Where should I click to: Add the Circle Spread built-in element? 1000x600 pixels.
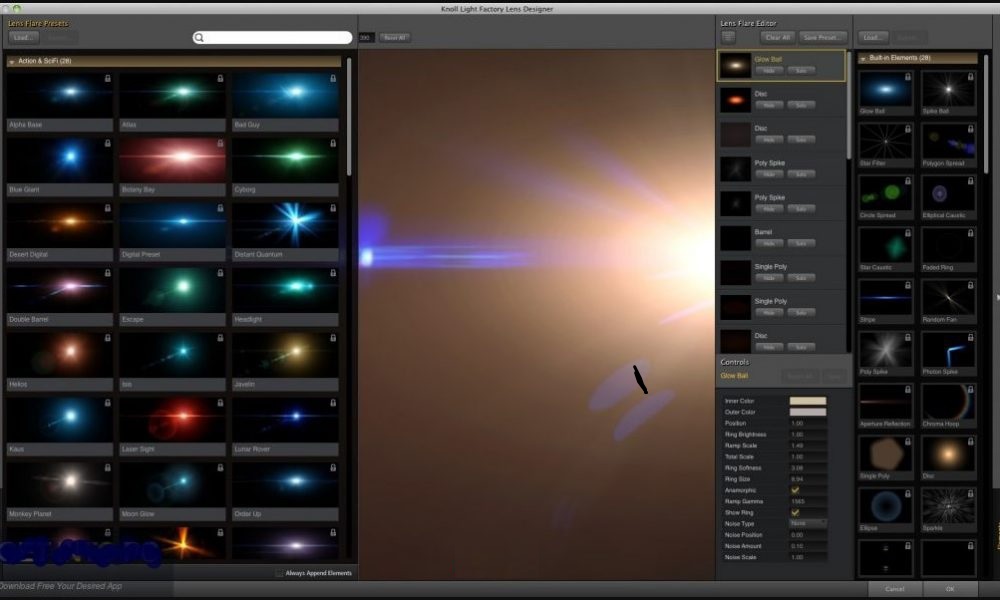coord(885,193)
